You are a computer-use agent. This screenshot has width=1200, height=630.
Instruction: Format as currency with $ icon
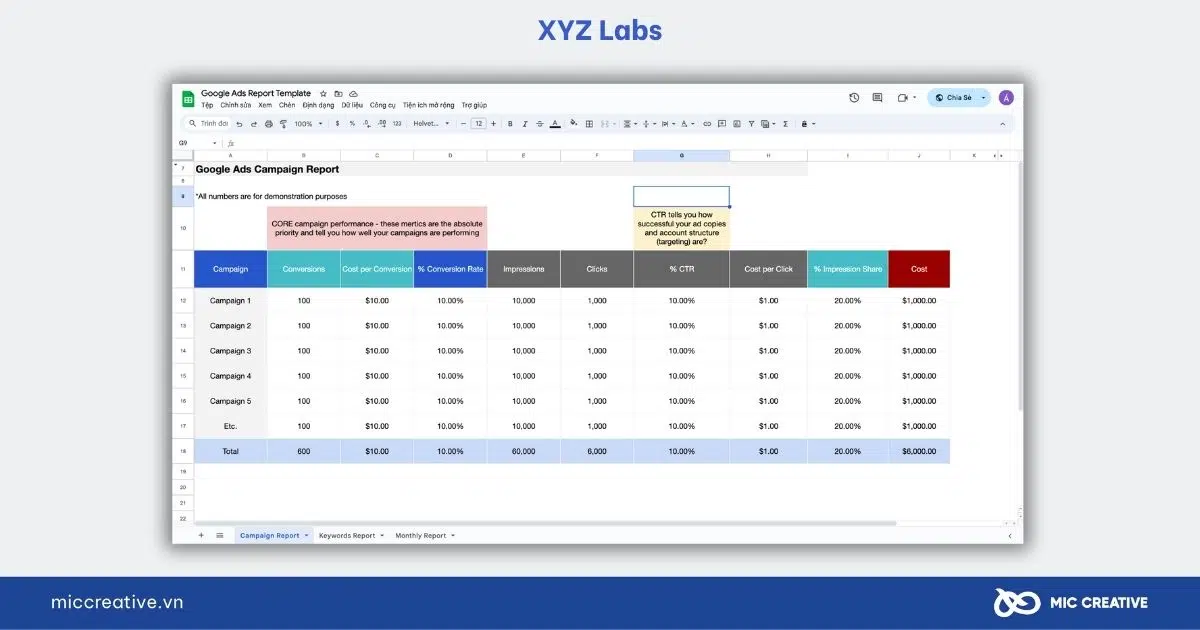pos(337,124)
